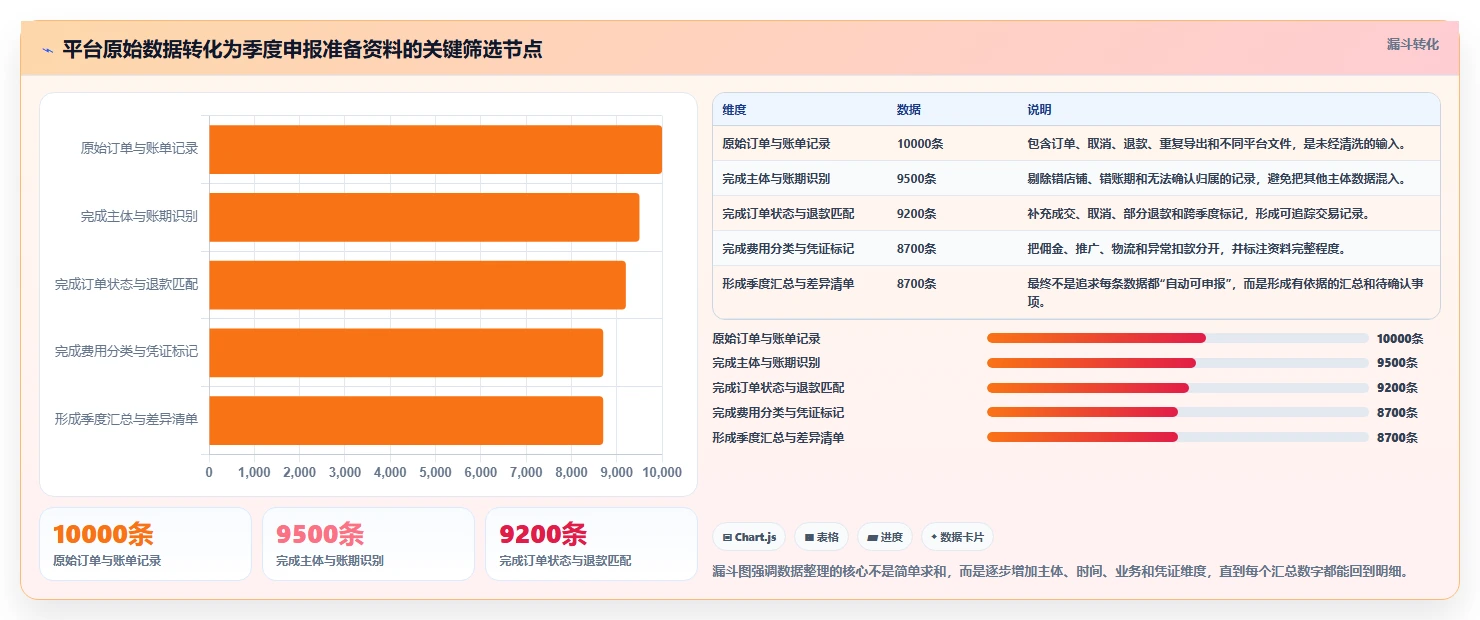Click the chart bar for 完成费用分类与凭证标记
The width and height of the screenshot is (1480, 620).
[x=406, y=352]
